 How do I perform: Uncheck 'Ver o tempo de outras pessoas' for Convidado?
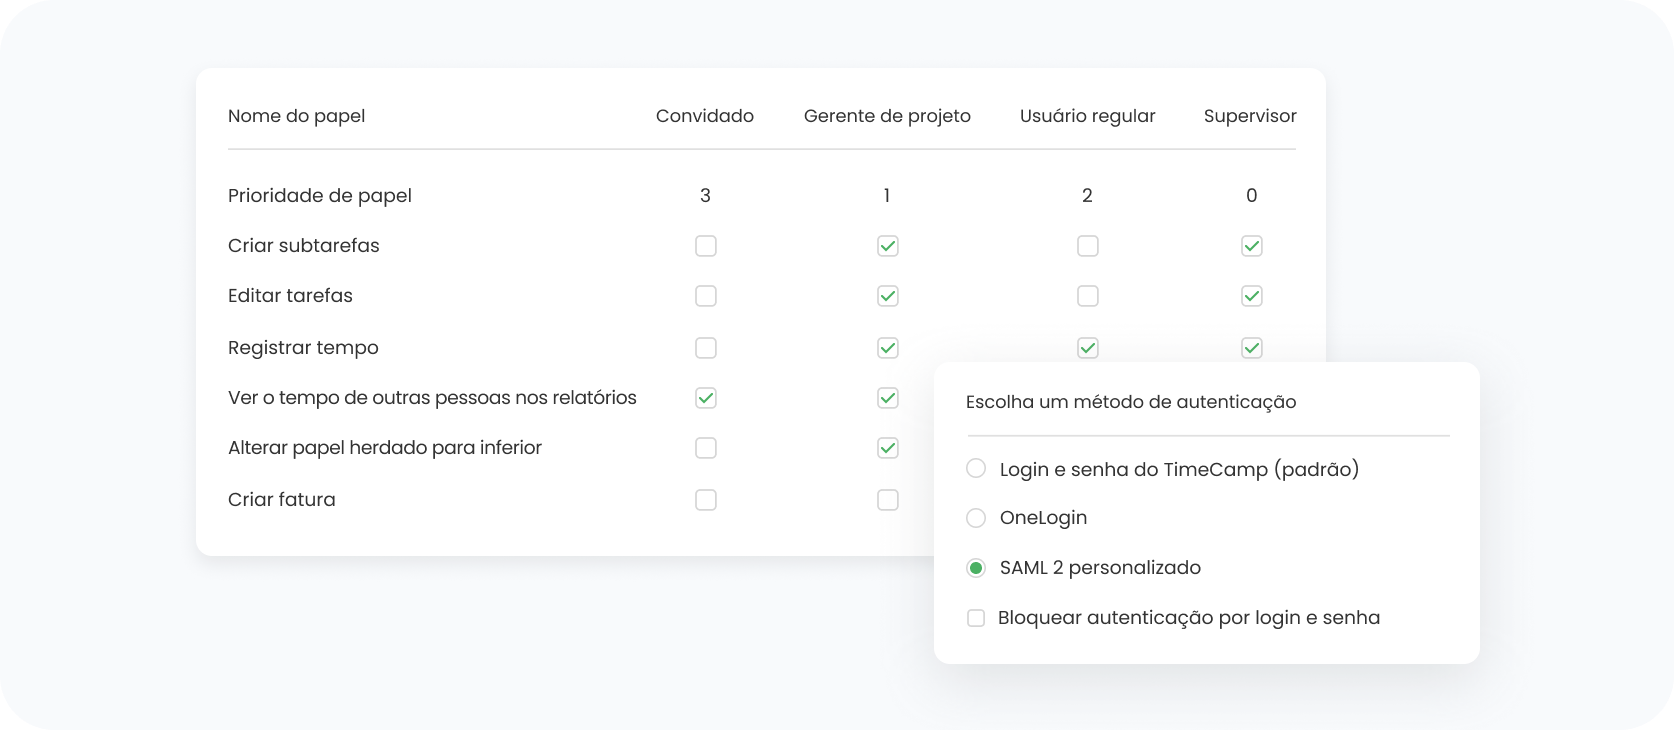coord(706,398)
